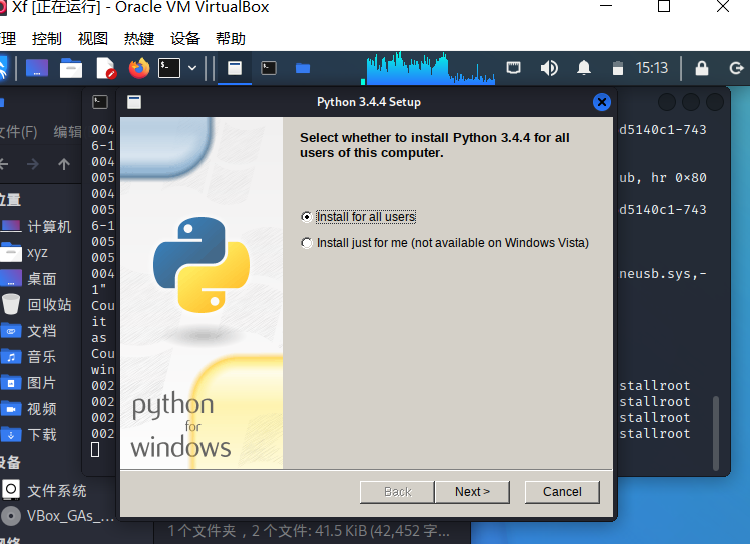Open 桌面 in the file manager sidebar
Screen dimensions: 750x544
pyautogui.click(x=40, y=278)
